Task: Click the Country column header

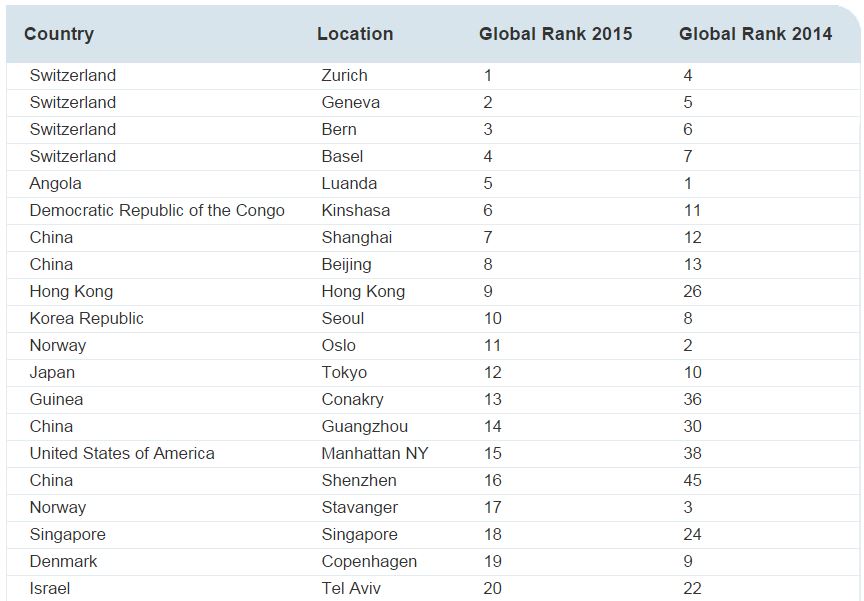Action: 59,34
